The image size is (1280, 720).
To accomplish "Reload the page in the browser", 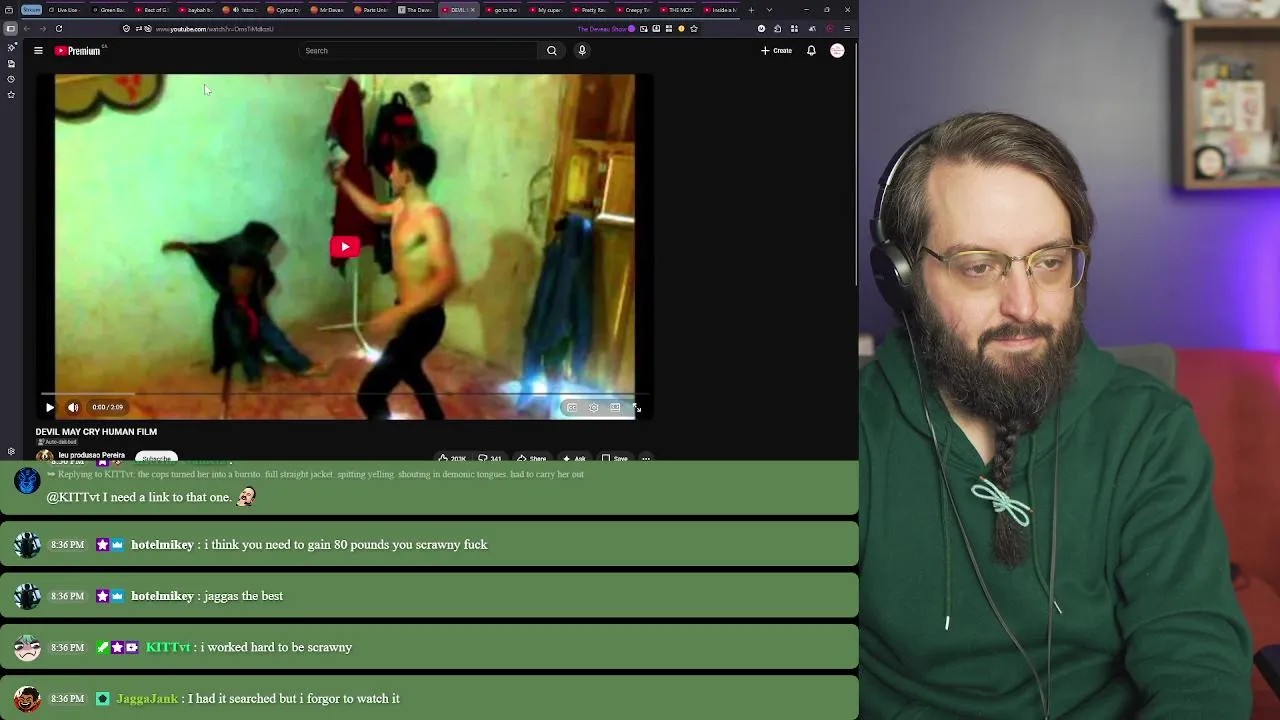I will (58, 29).
